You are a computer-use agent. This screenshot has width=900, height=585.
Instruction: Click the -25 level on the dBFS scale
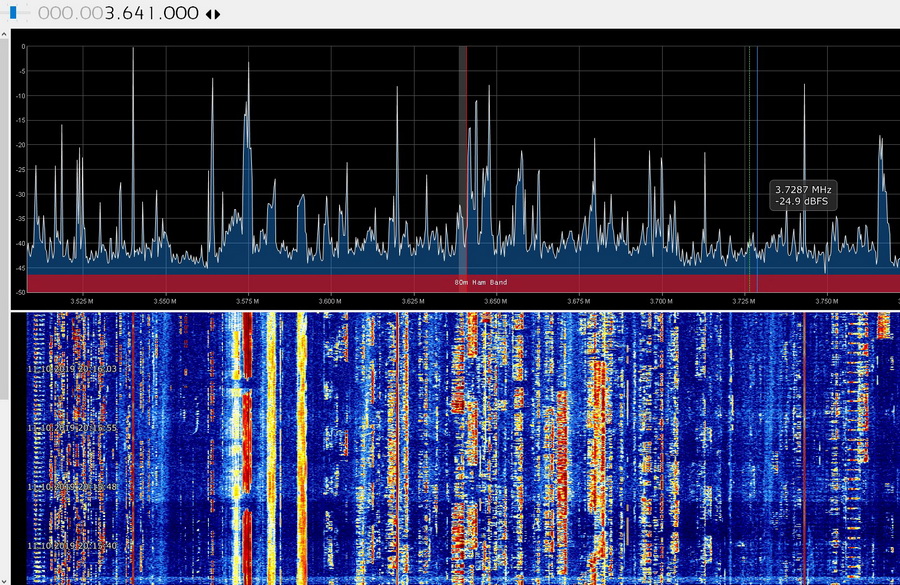20,170
